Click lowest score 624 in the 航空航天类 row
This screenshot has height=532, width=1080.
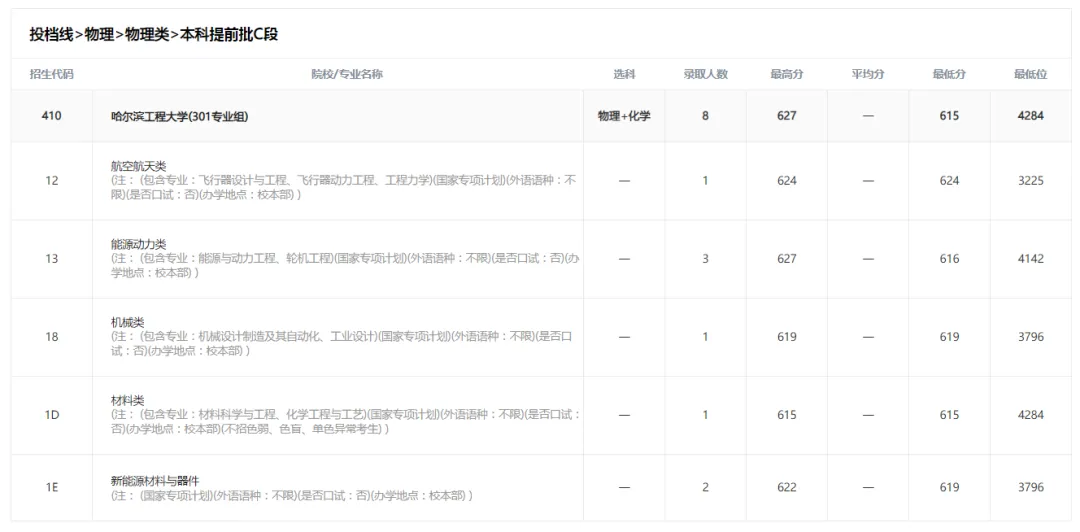click(x=949, y=181)
